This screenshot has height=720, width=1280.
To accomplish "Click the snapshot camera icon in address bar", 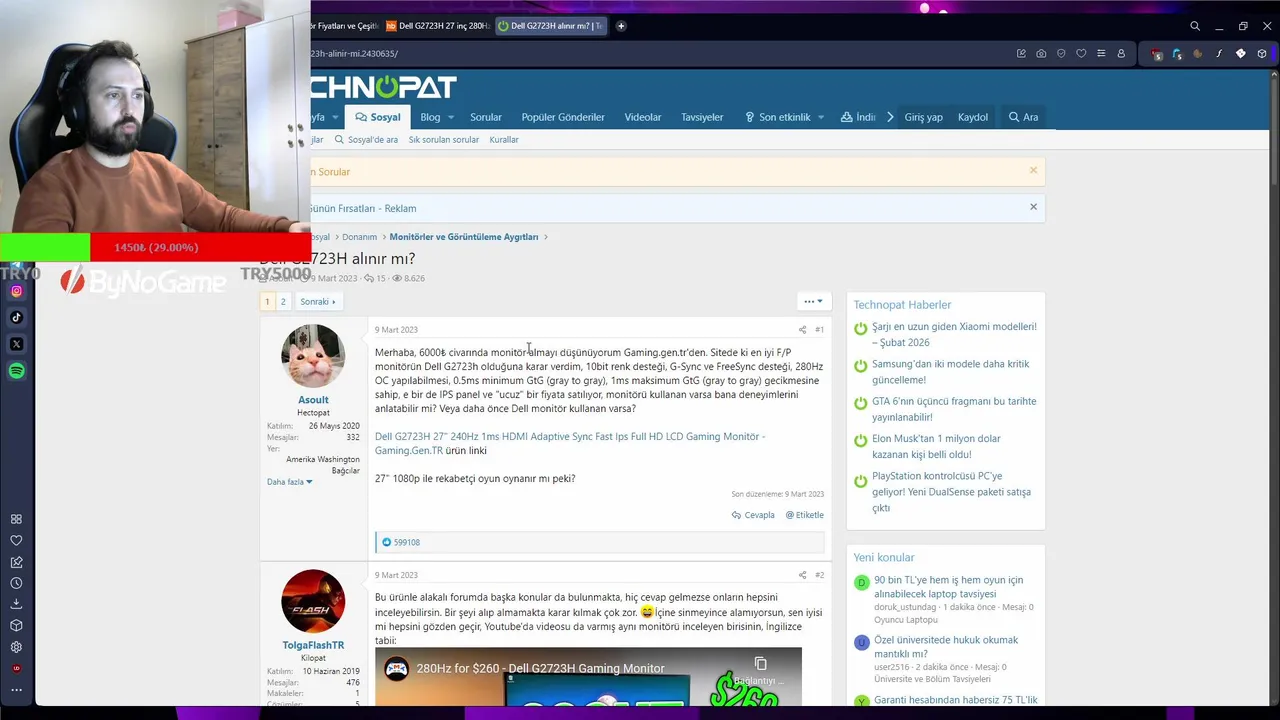I will coord(1041,54).
